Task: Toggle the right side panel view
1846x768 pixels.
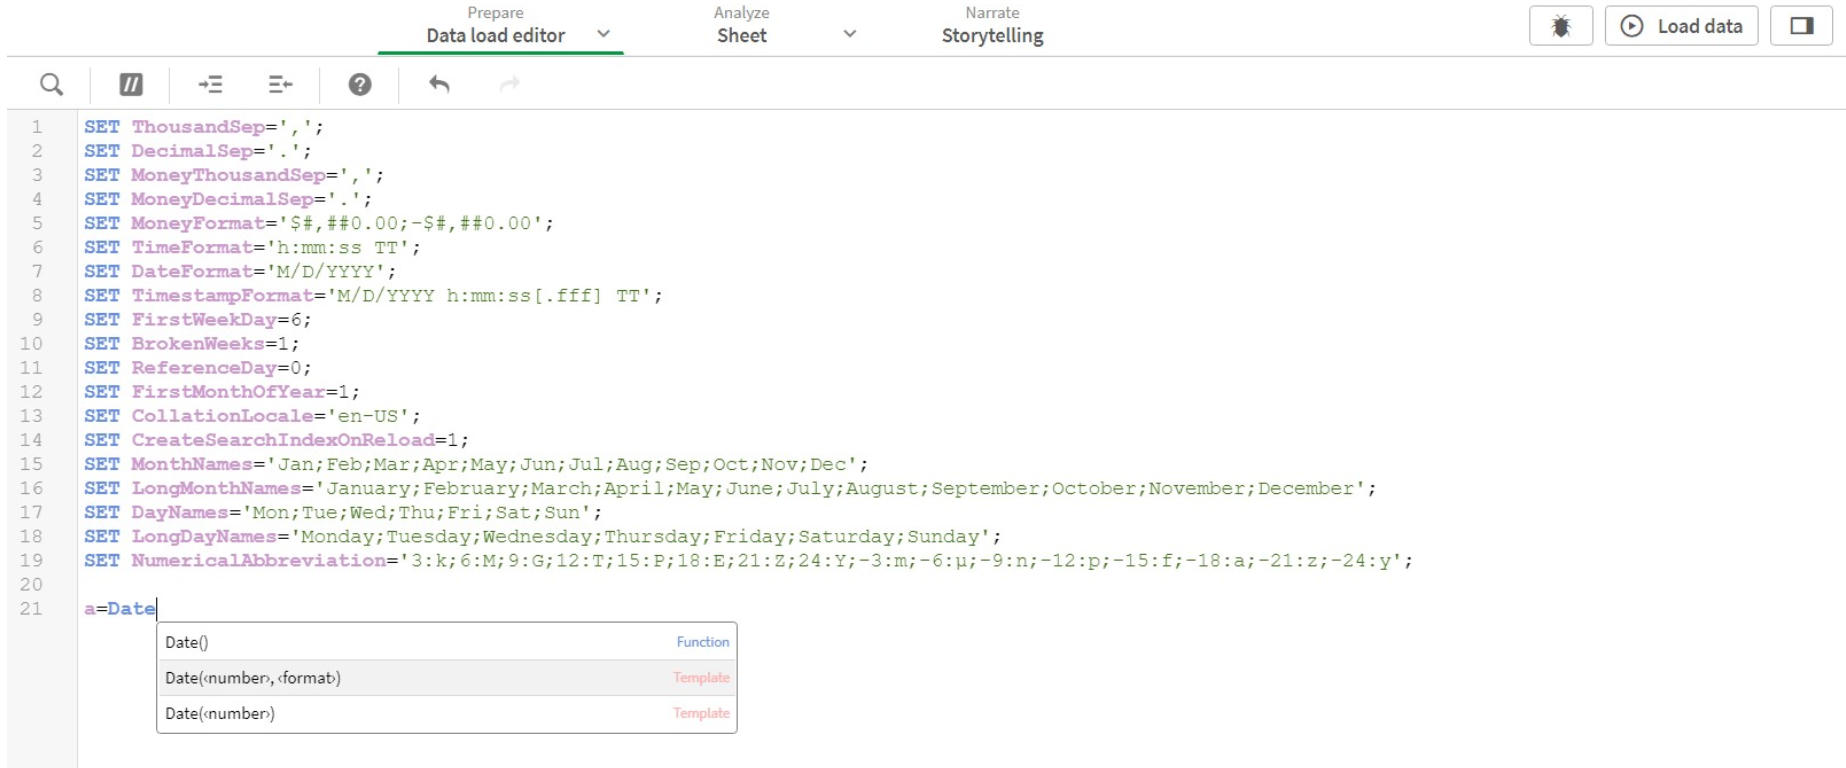Action: [1801, 27]
